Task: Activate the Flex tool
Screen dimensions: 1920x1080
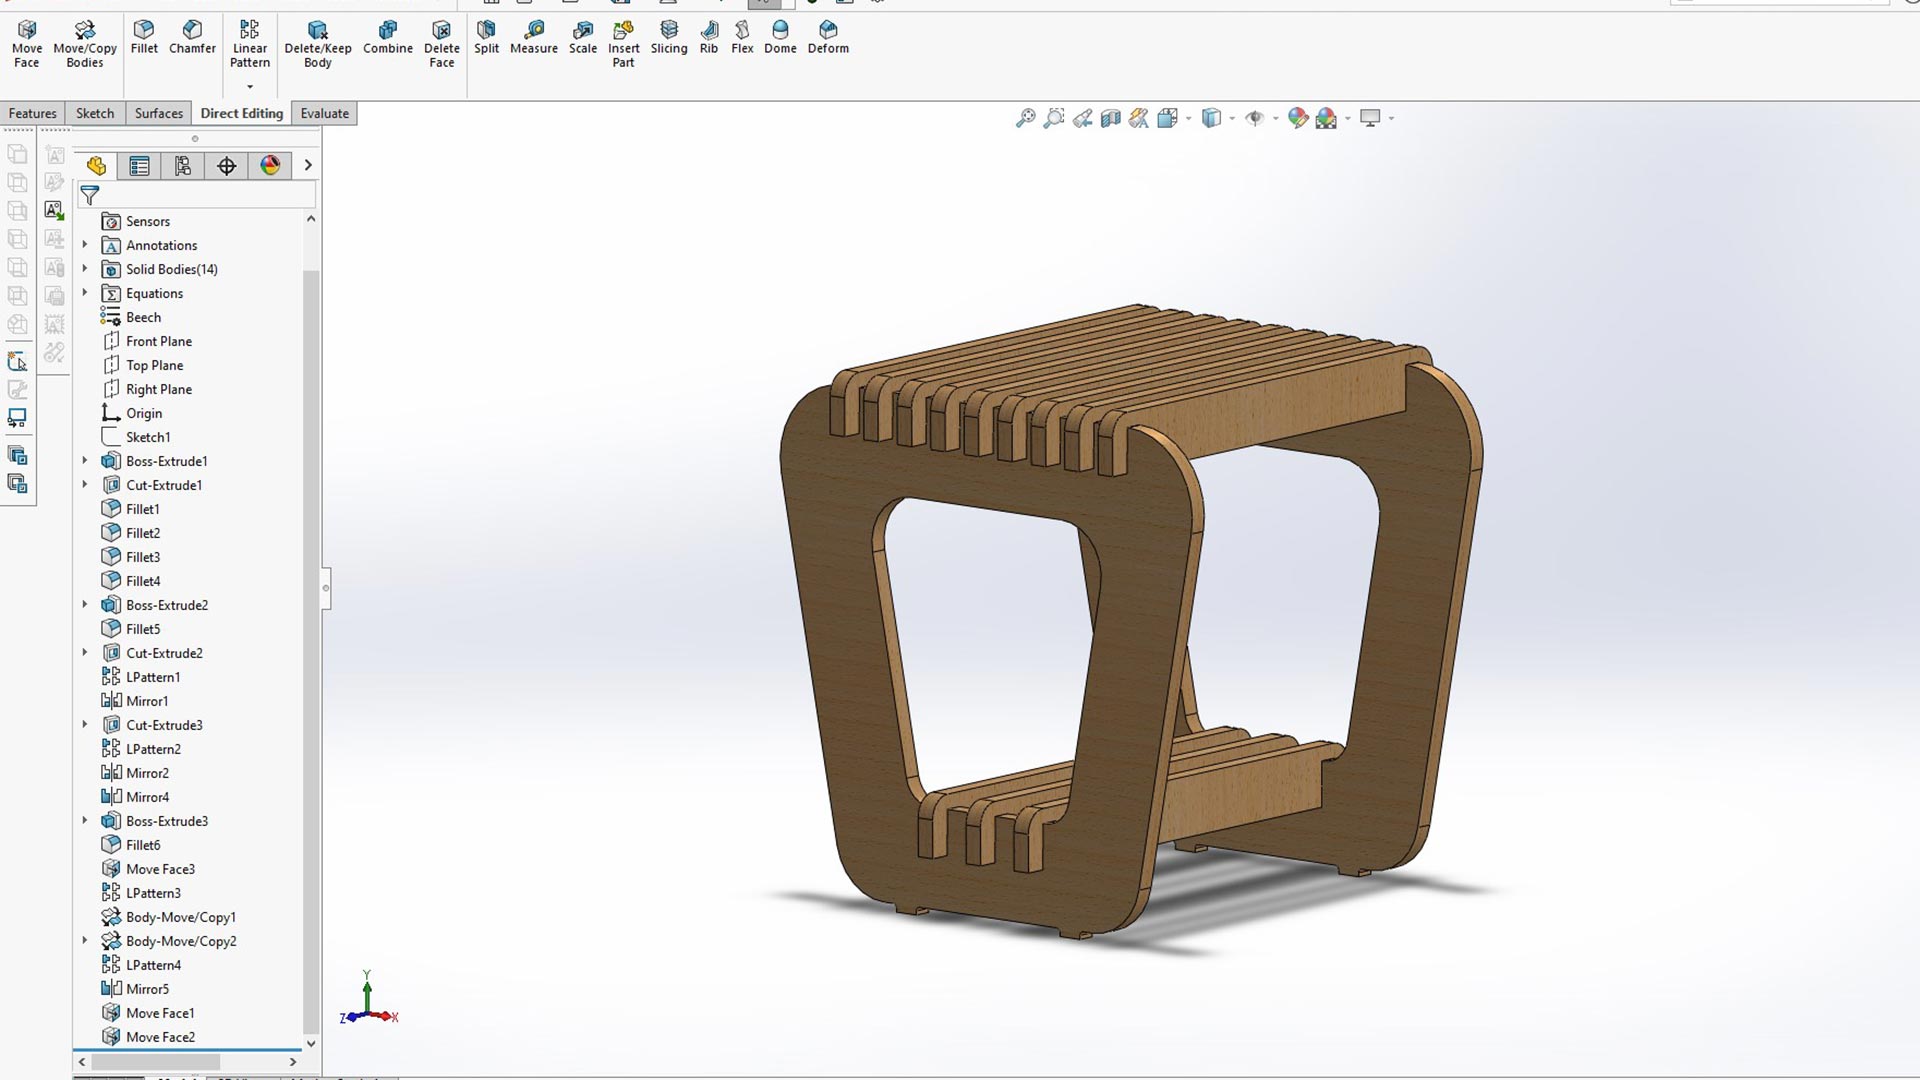Action: click(x=742, y=38)
